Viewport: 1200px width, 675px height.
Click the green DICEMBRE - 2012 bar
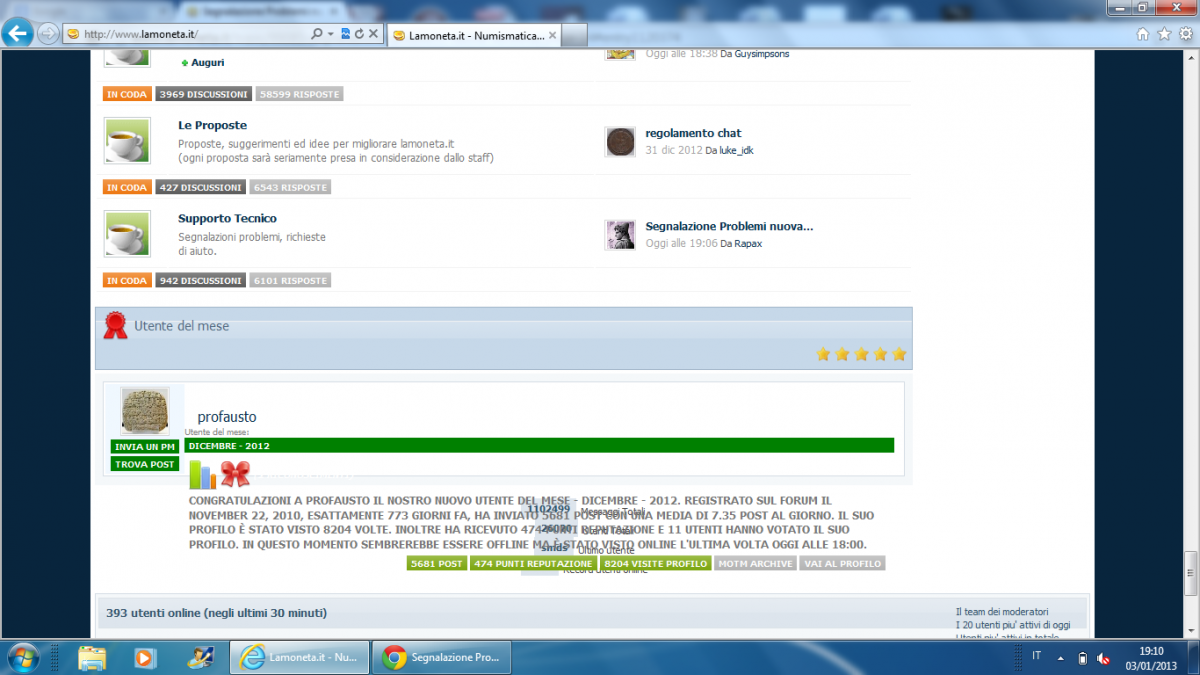click(x=539, y=446)
